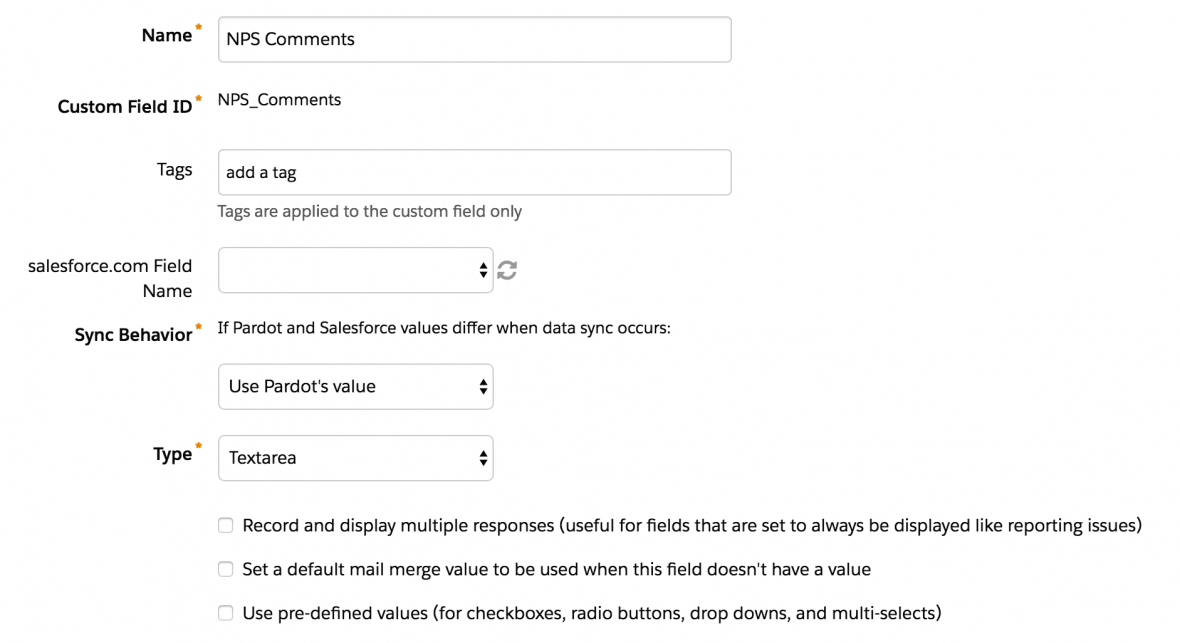Click the asterisk beside Custom Field ID
Screen dimensions: 1180x643
tap(199, 97)
